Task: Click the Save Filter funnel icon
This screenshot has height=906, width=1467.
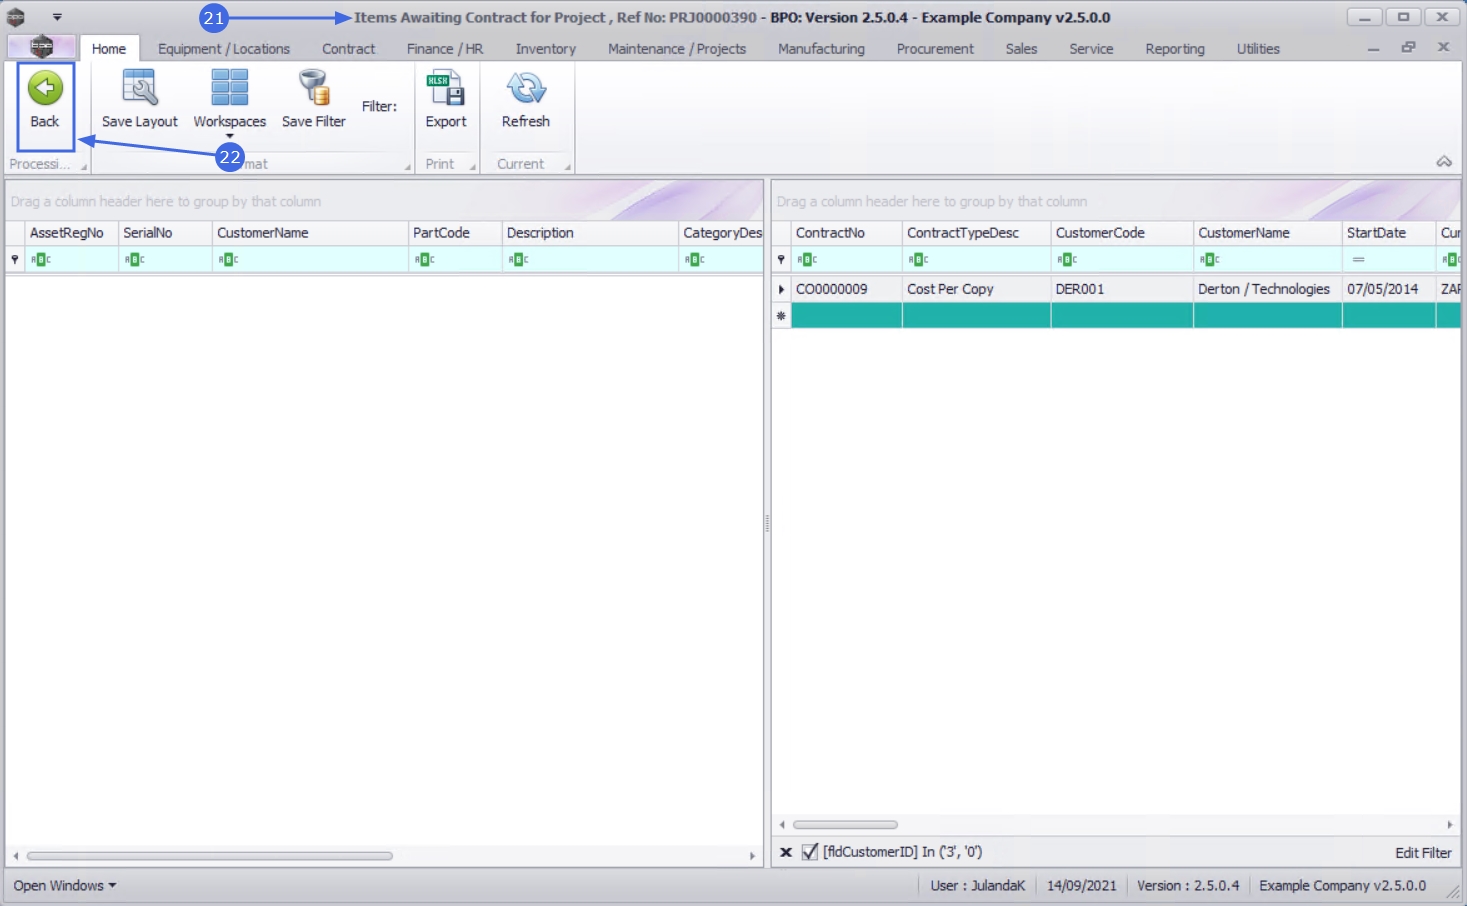Action: pyautogui.click(x=314, y=88)
